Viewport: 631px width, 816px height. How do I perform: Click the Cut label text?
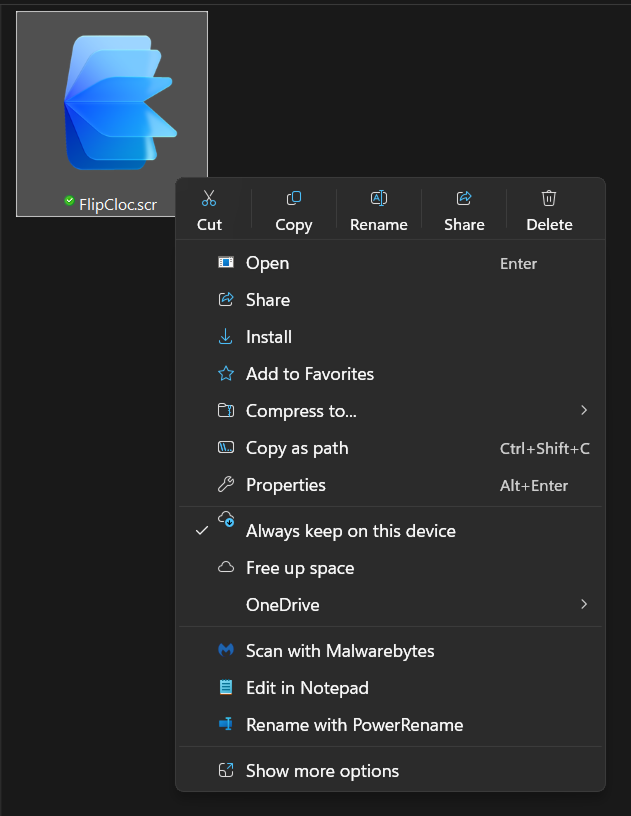tap(209, 224)
